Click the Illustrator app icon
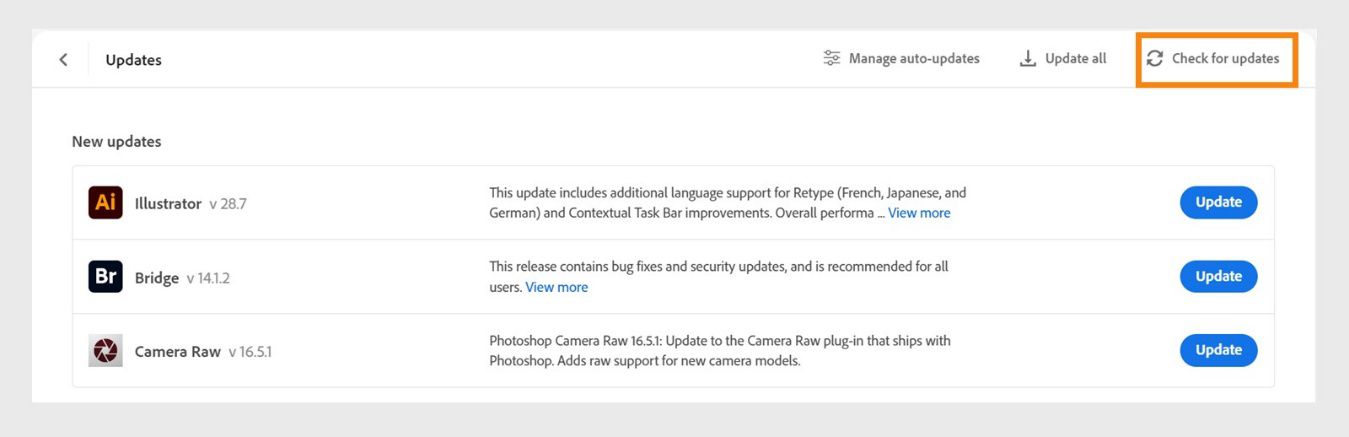This screenshot has width=1349, height=437. (105, 203)
